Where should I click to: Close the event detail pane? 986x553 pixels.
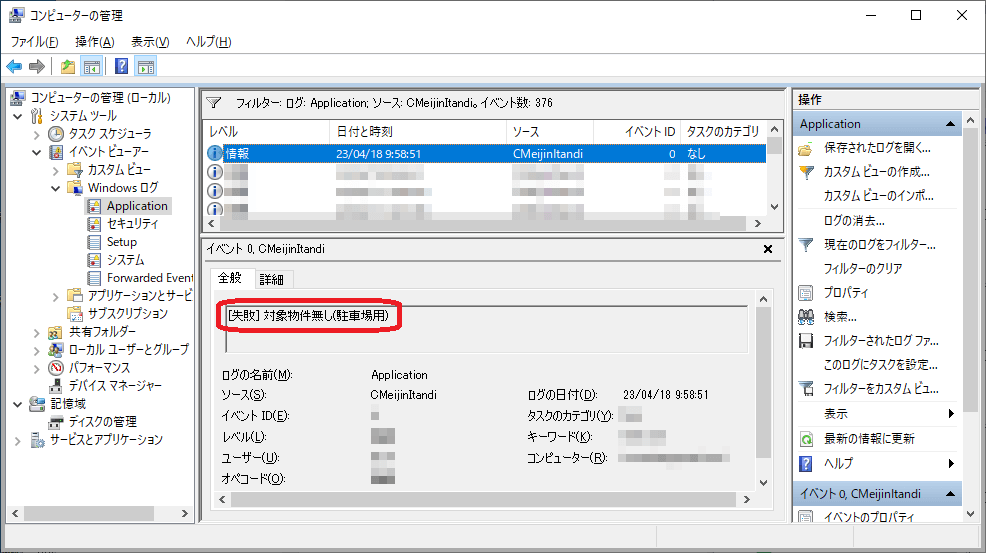pyautogui.click(x=767, y=249)
